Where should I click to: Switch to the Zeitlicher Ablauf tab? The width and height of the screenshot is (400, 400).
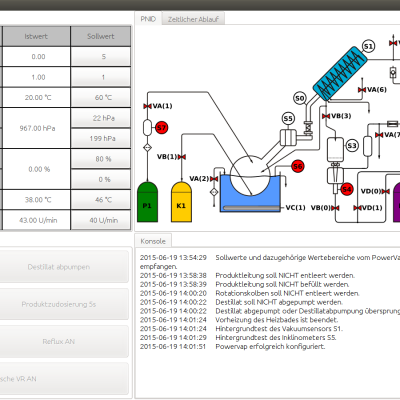pos(193,19)
